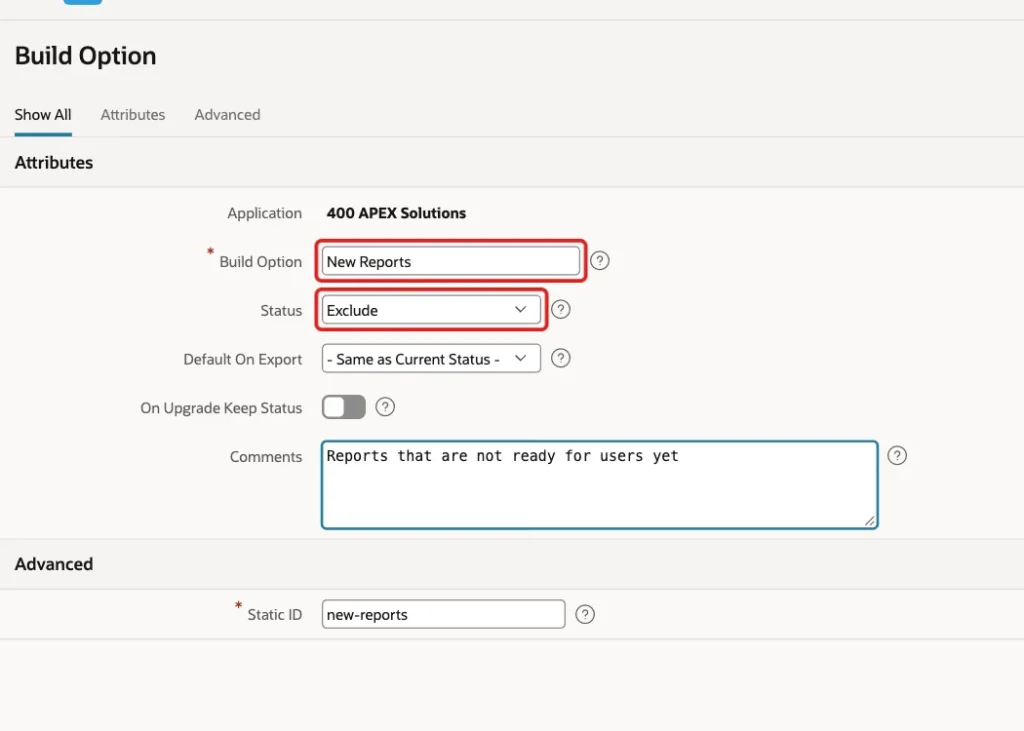Switch to the Show All tab

tap(43, 115)
